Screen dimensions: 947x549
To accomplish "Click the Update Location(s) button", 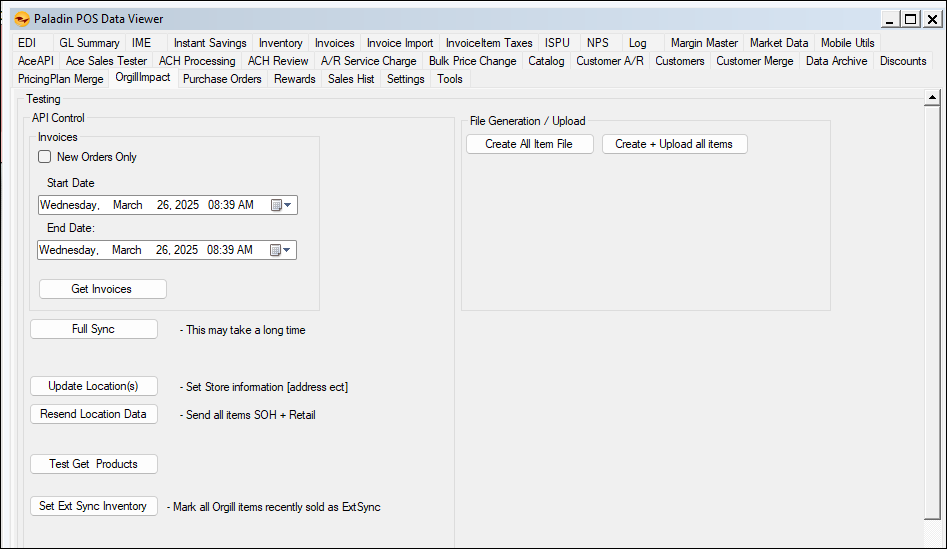I will pos(94,386).
